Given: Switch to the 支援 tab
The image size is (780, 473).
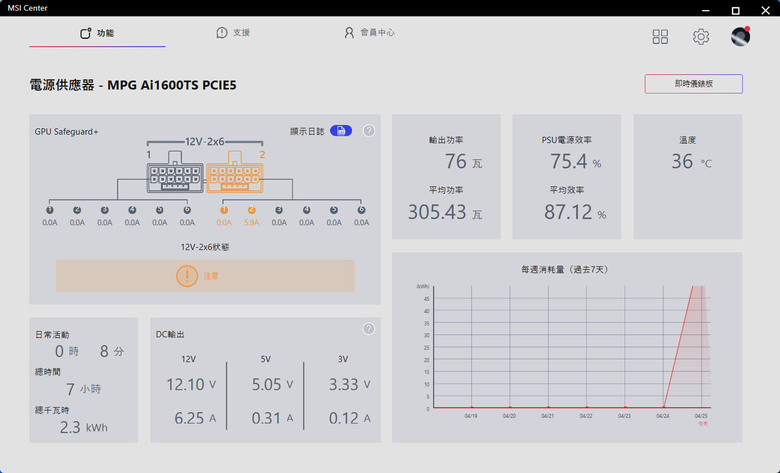Looking at the screenshot, I should click(233, 33).
